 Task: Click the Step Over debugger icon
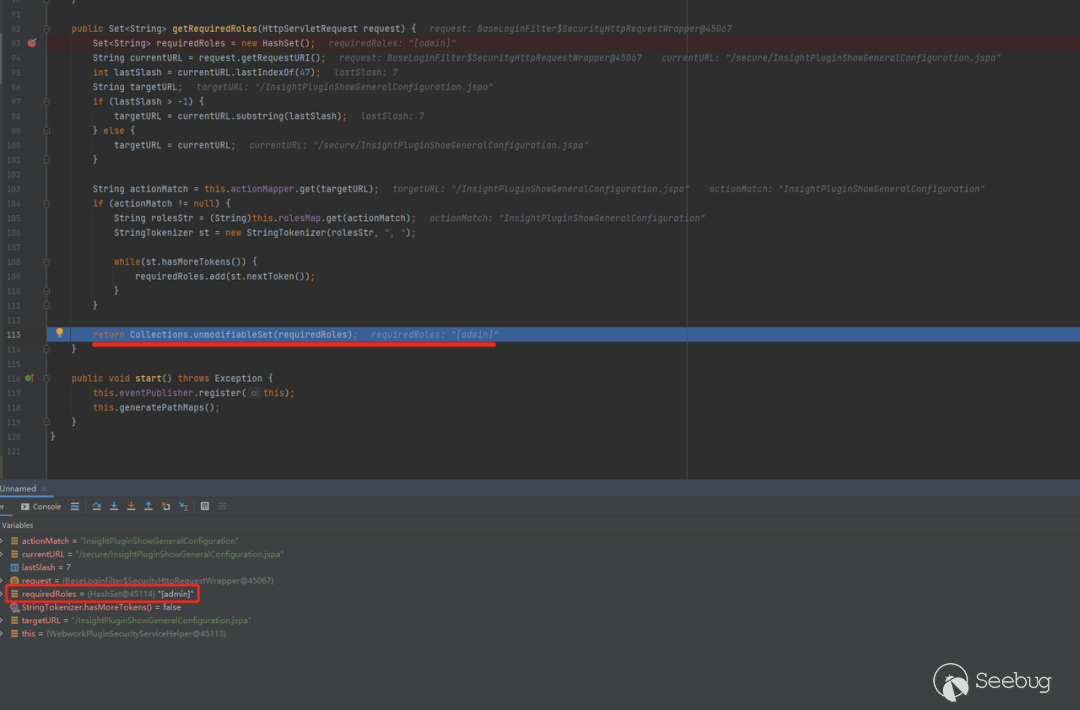[x=97, y=507]
